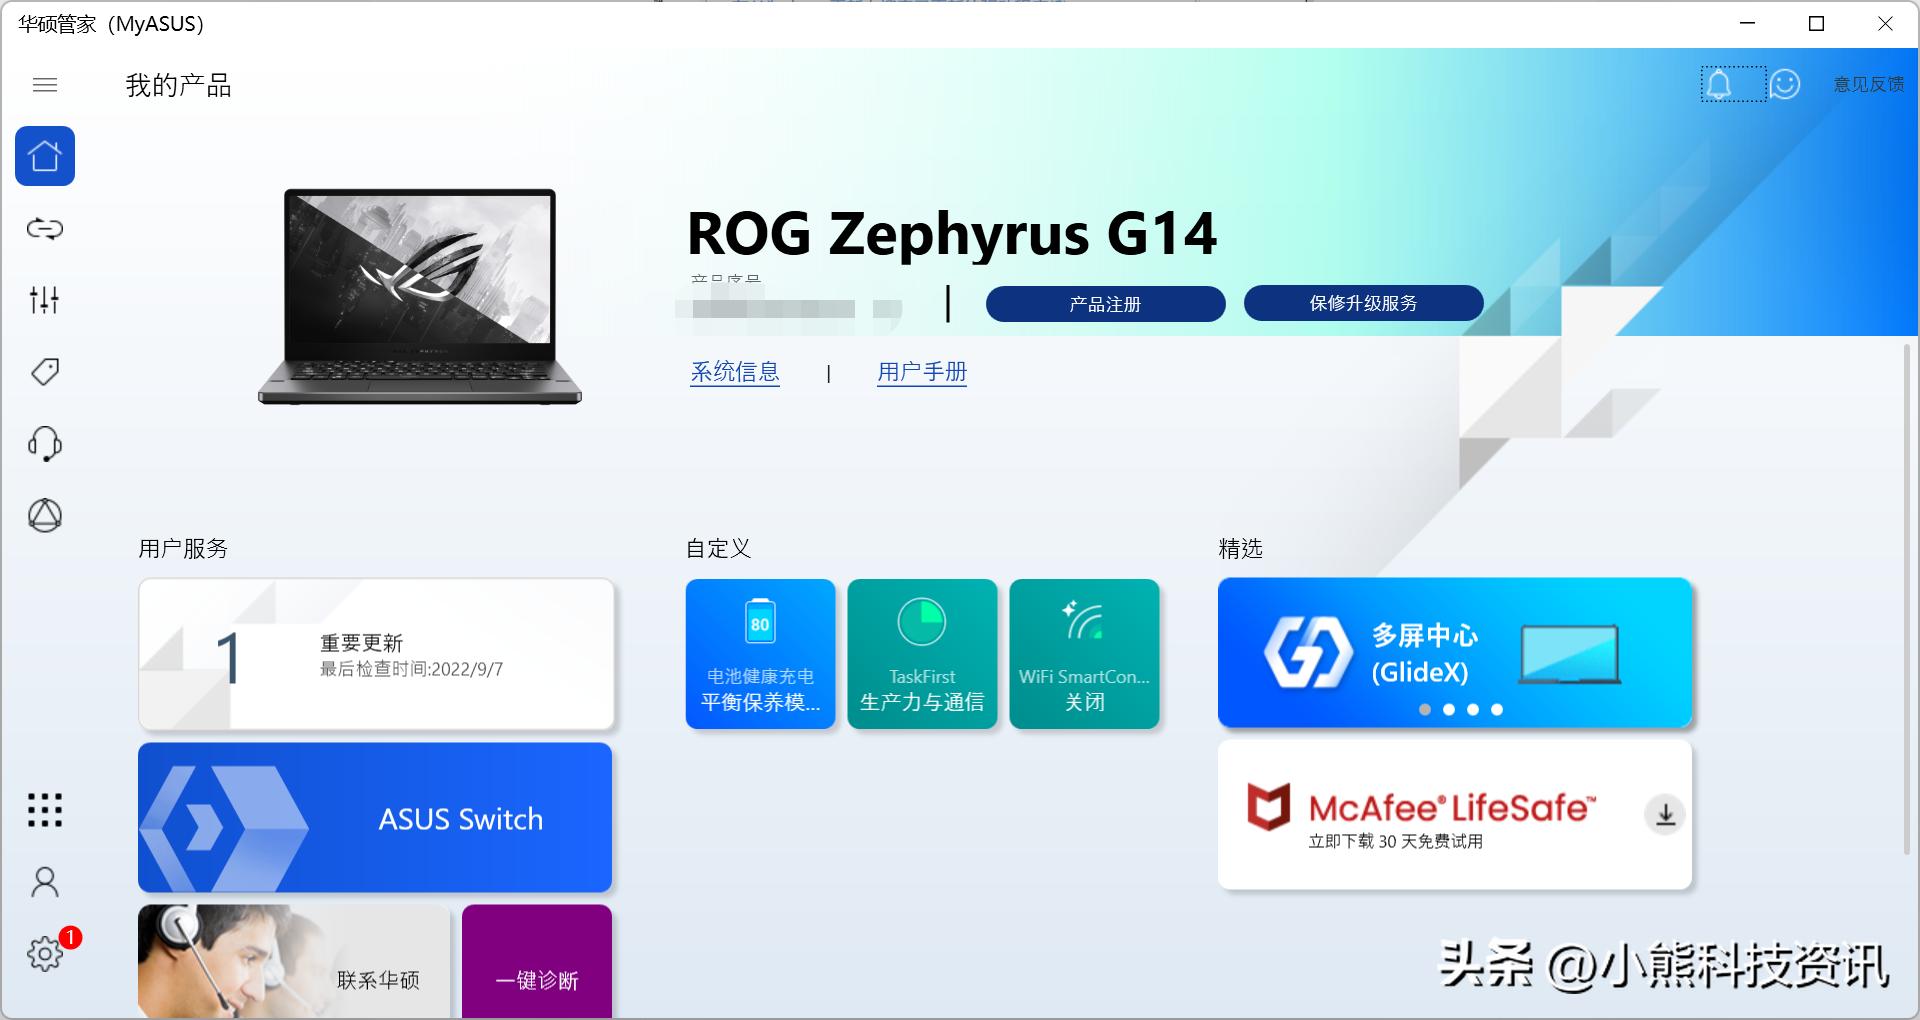Open the device link feature in the sidebar
This screenshot has width=1920, height=1020.
[44, 228]
